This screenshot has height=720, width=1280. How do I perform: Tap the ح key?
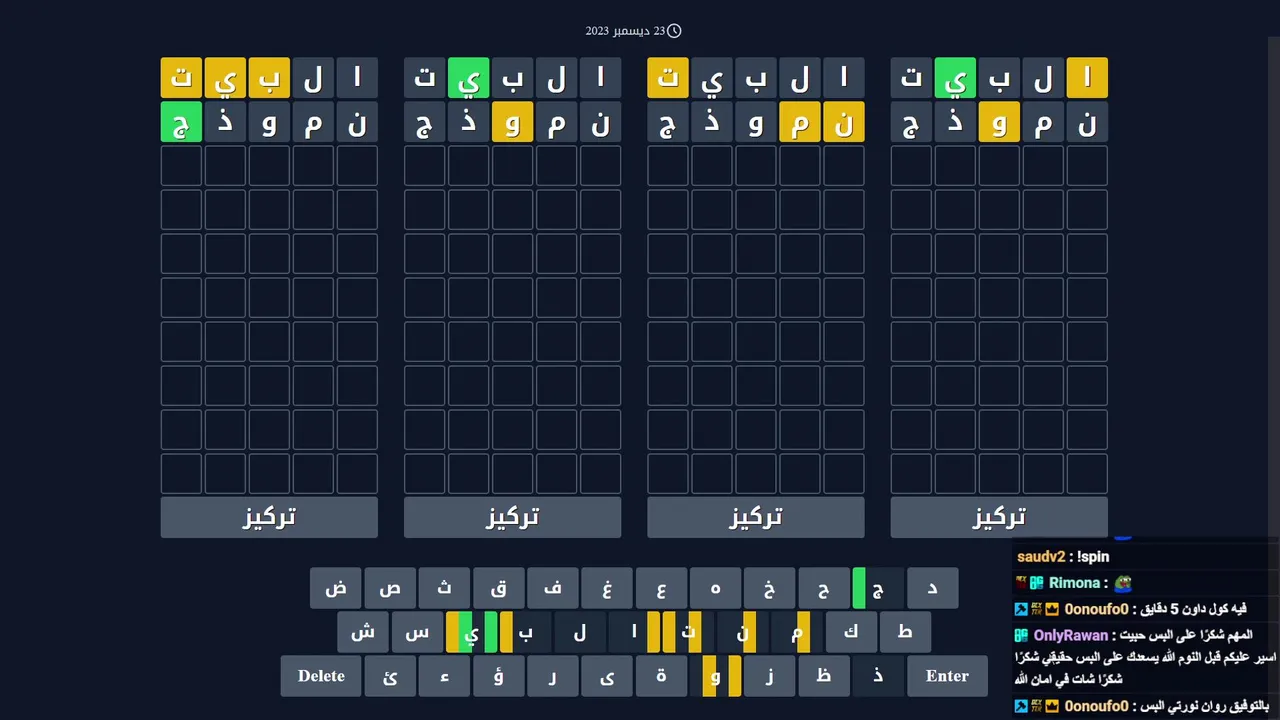tap(823, 588)
